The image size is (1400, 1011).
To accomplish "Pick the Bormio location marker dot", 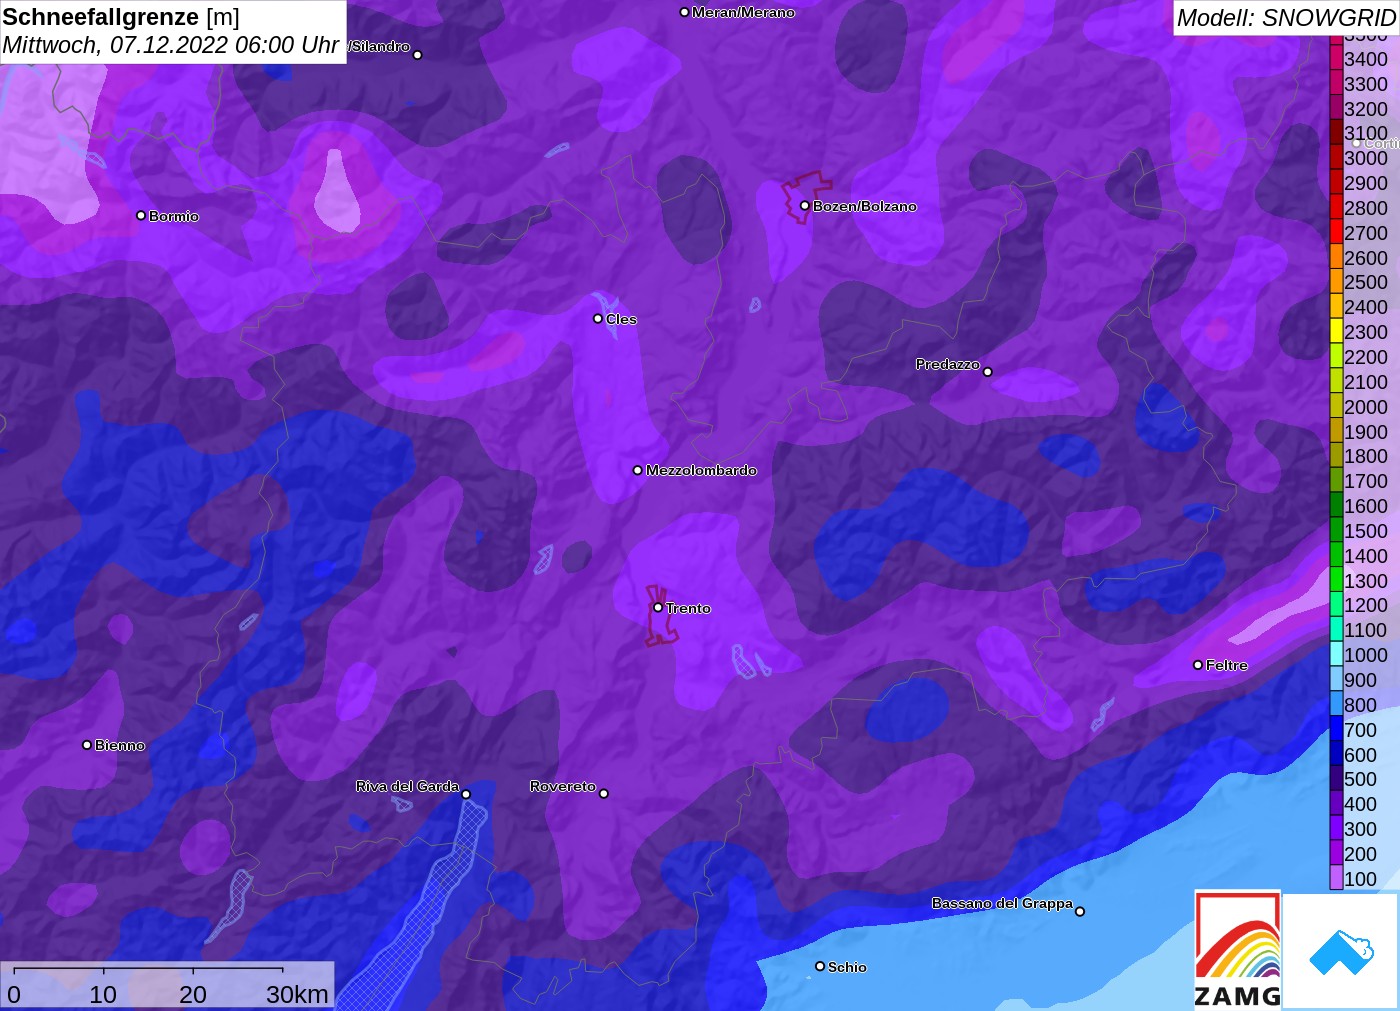I will (141, 215).
